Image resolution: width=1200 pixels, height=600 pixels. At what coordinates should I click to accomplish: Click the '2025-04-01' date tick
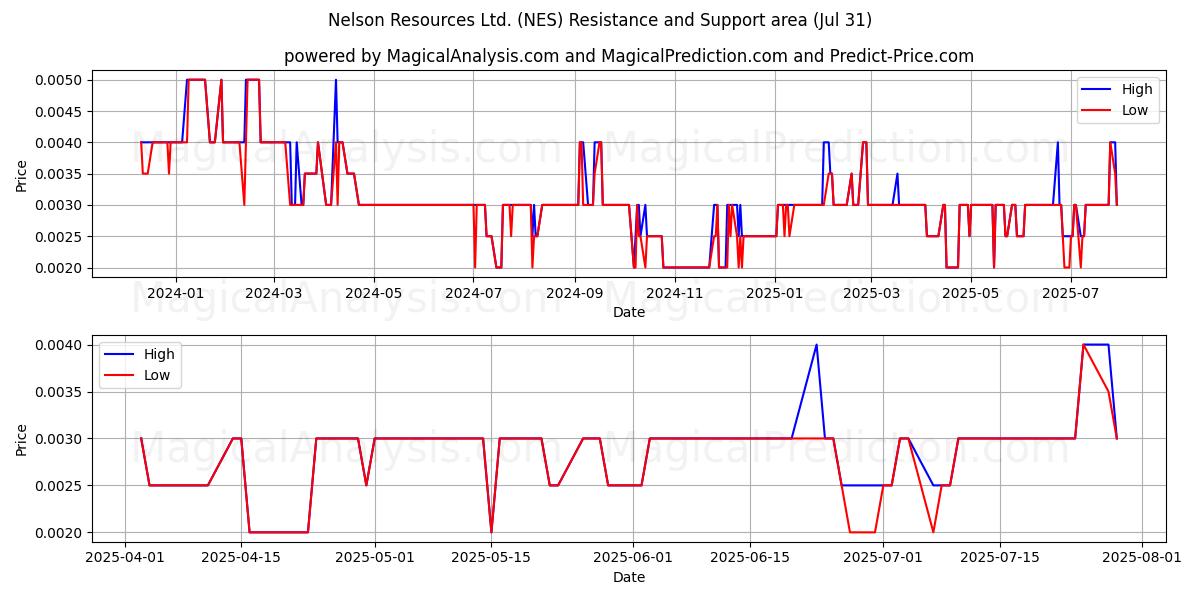pyautogui.click(x=125, y=558)
